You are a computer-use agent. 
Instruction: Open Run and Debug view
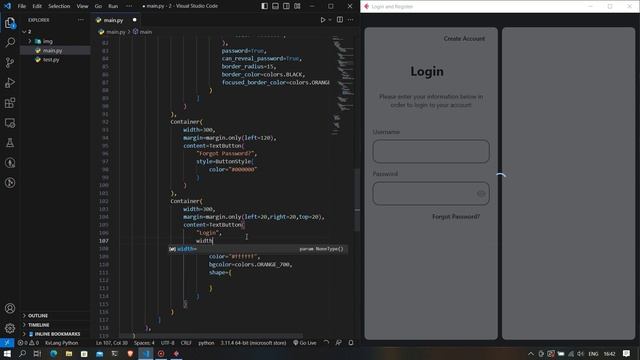click(10, 82)
